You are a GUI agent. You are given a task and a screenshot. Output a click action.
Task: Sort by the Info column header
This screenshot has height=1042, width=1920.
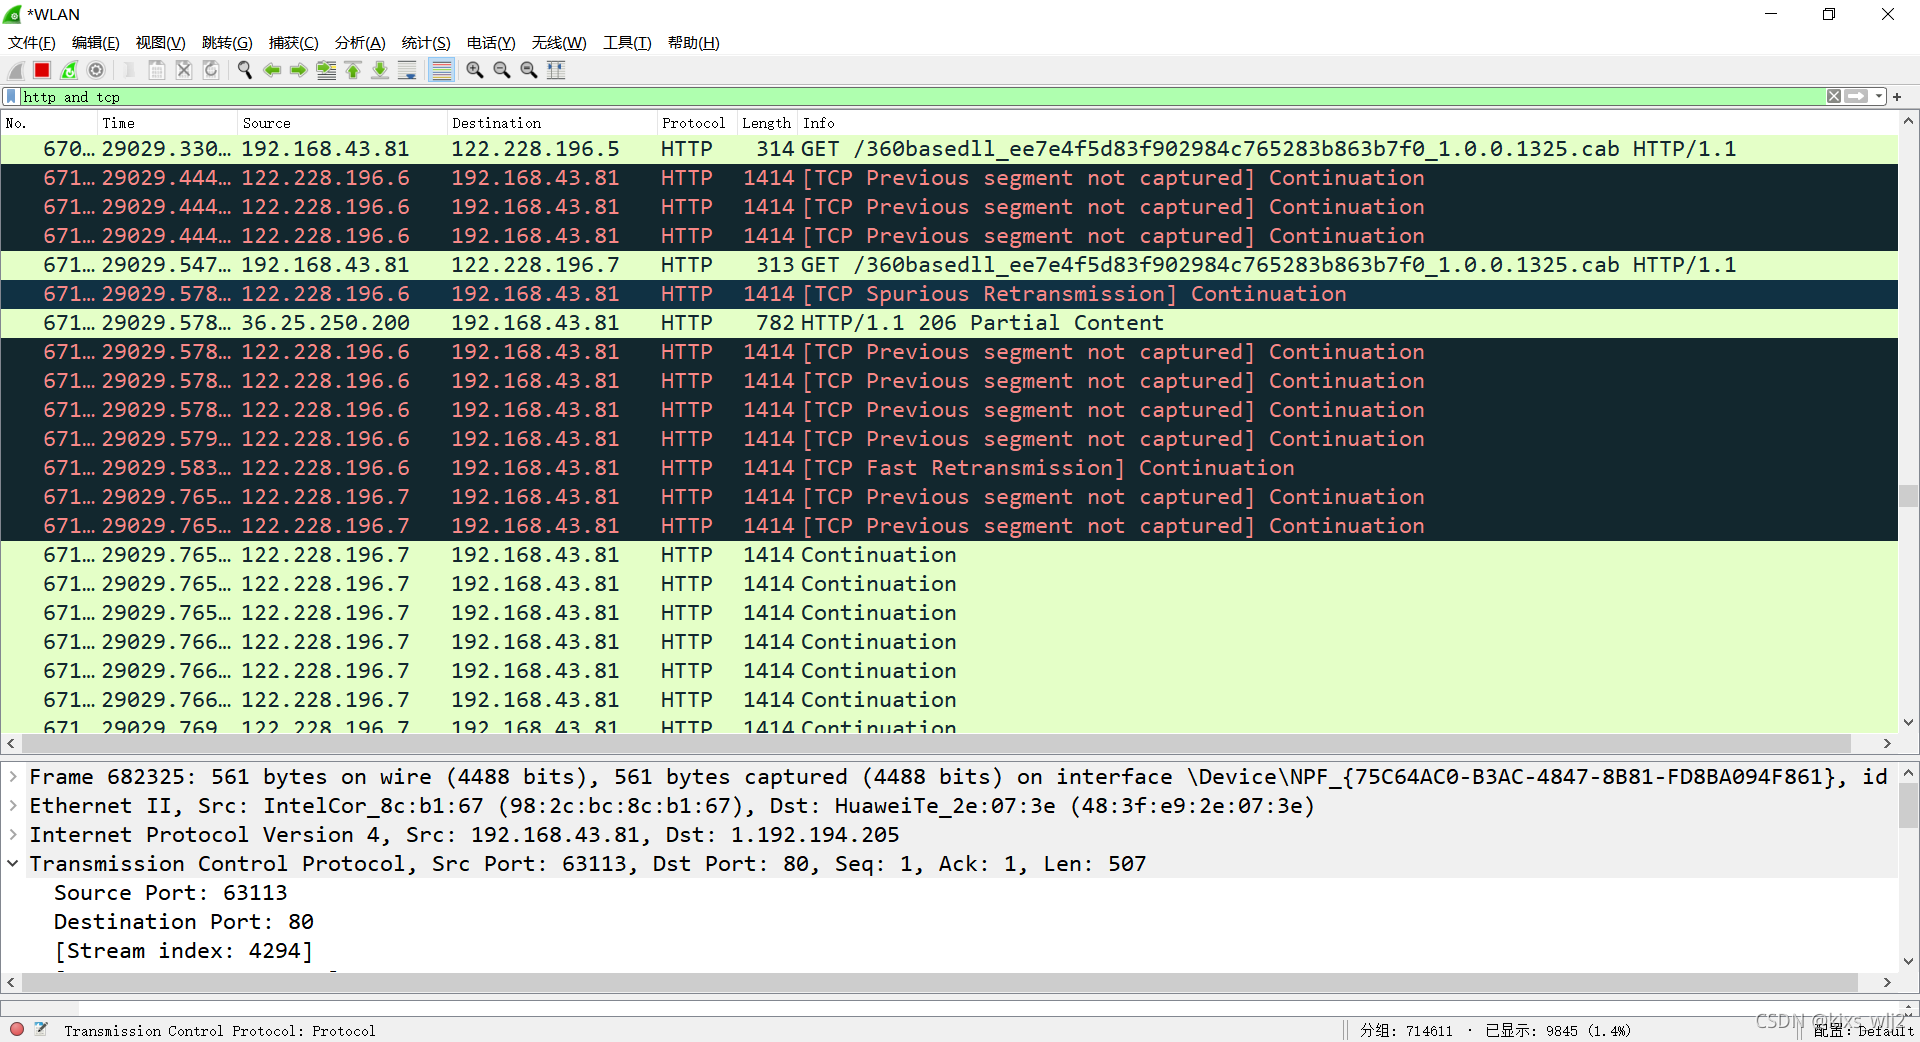pos(1348,123)
